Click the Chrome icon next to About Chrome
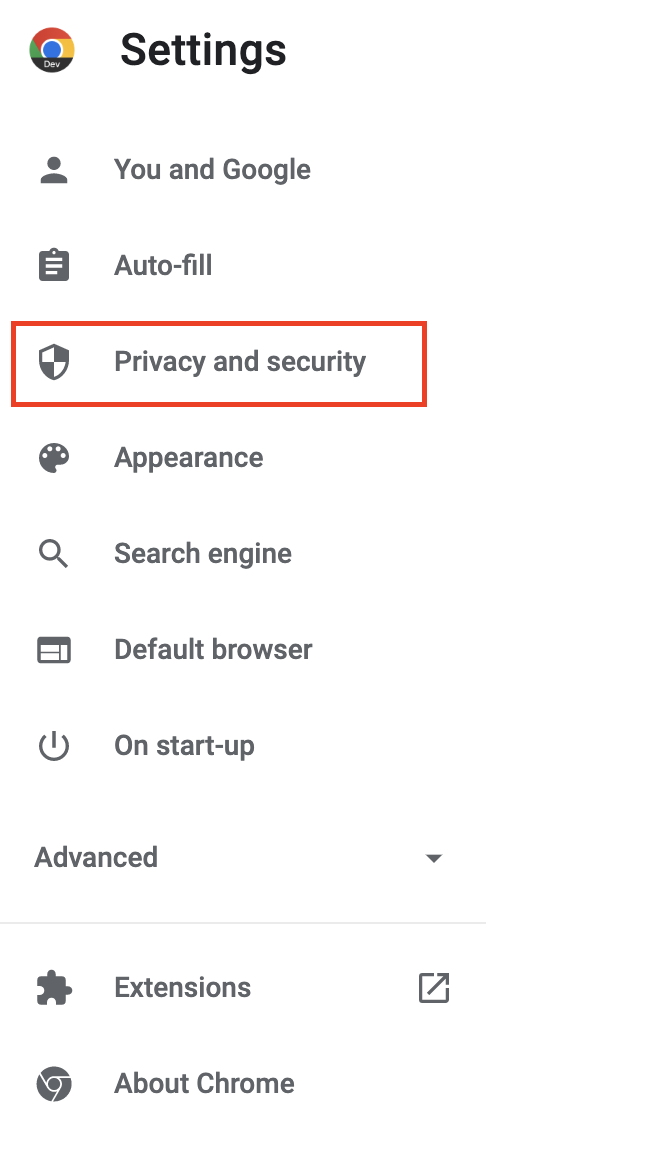 (x=54, y=1084)
